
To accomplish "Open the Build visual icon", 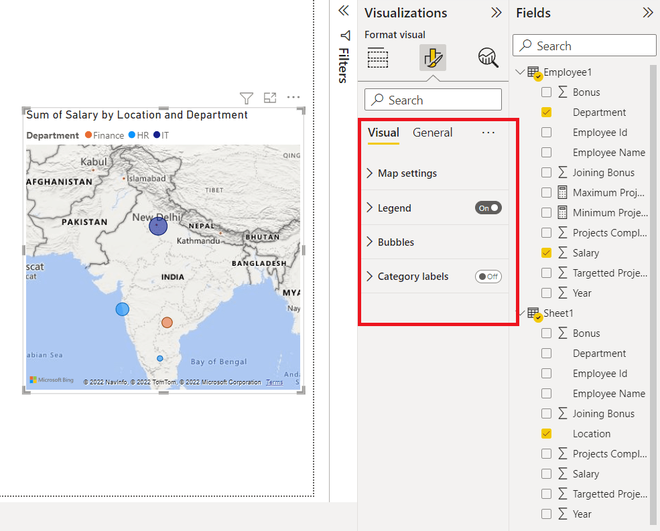I will point(378,58).
